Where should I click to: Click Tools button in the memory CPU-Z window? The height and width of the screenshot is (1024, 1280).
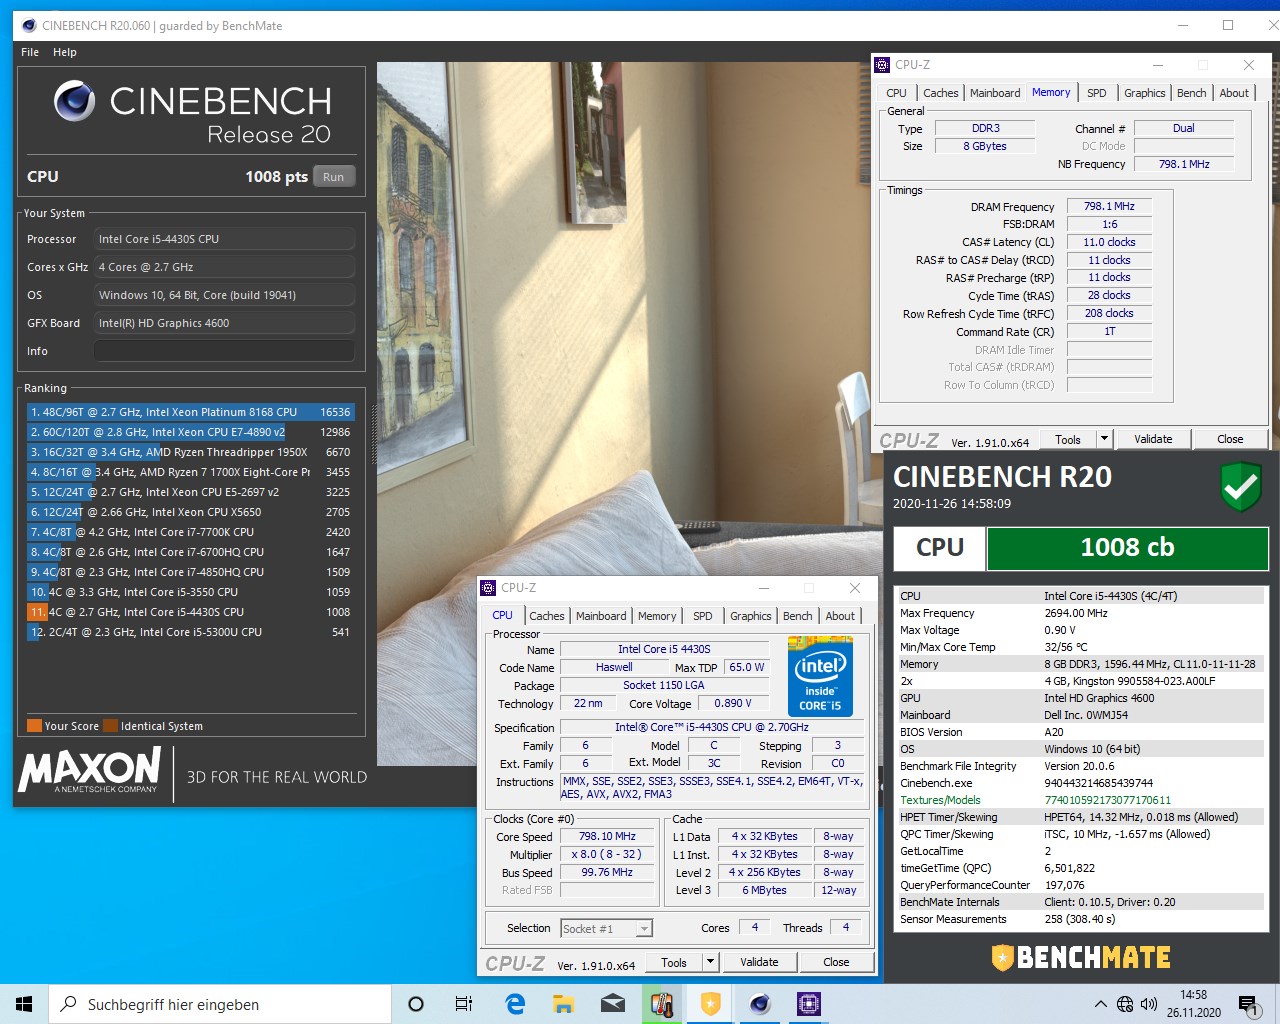pos(1068,439)
